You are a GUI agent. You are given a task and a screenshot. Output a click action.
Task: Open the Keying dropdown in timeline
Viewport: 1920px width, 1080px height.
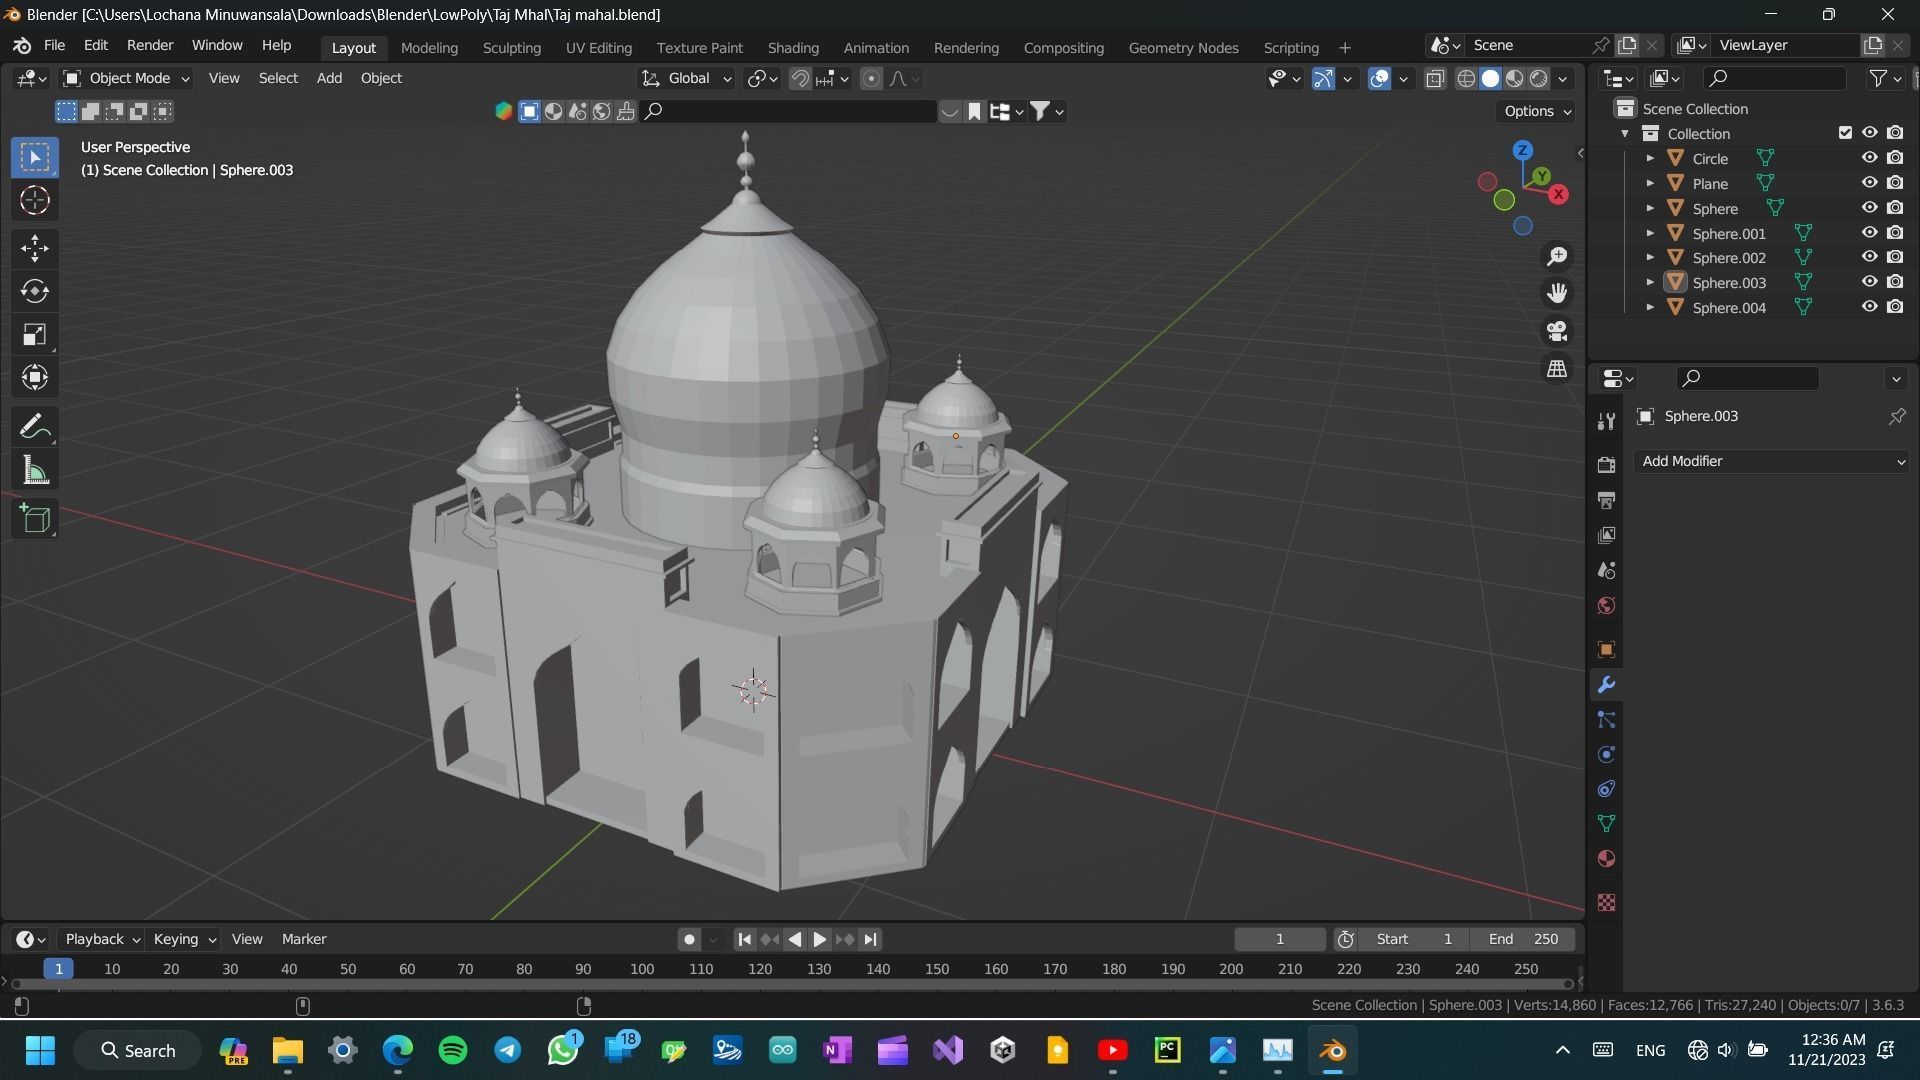184,939
